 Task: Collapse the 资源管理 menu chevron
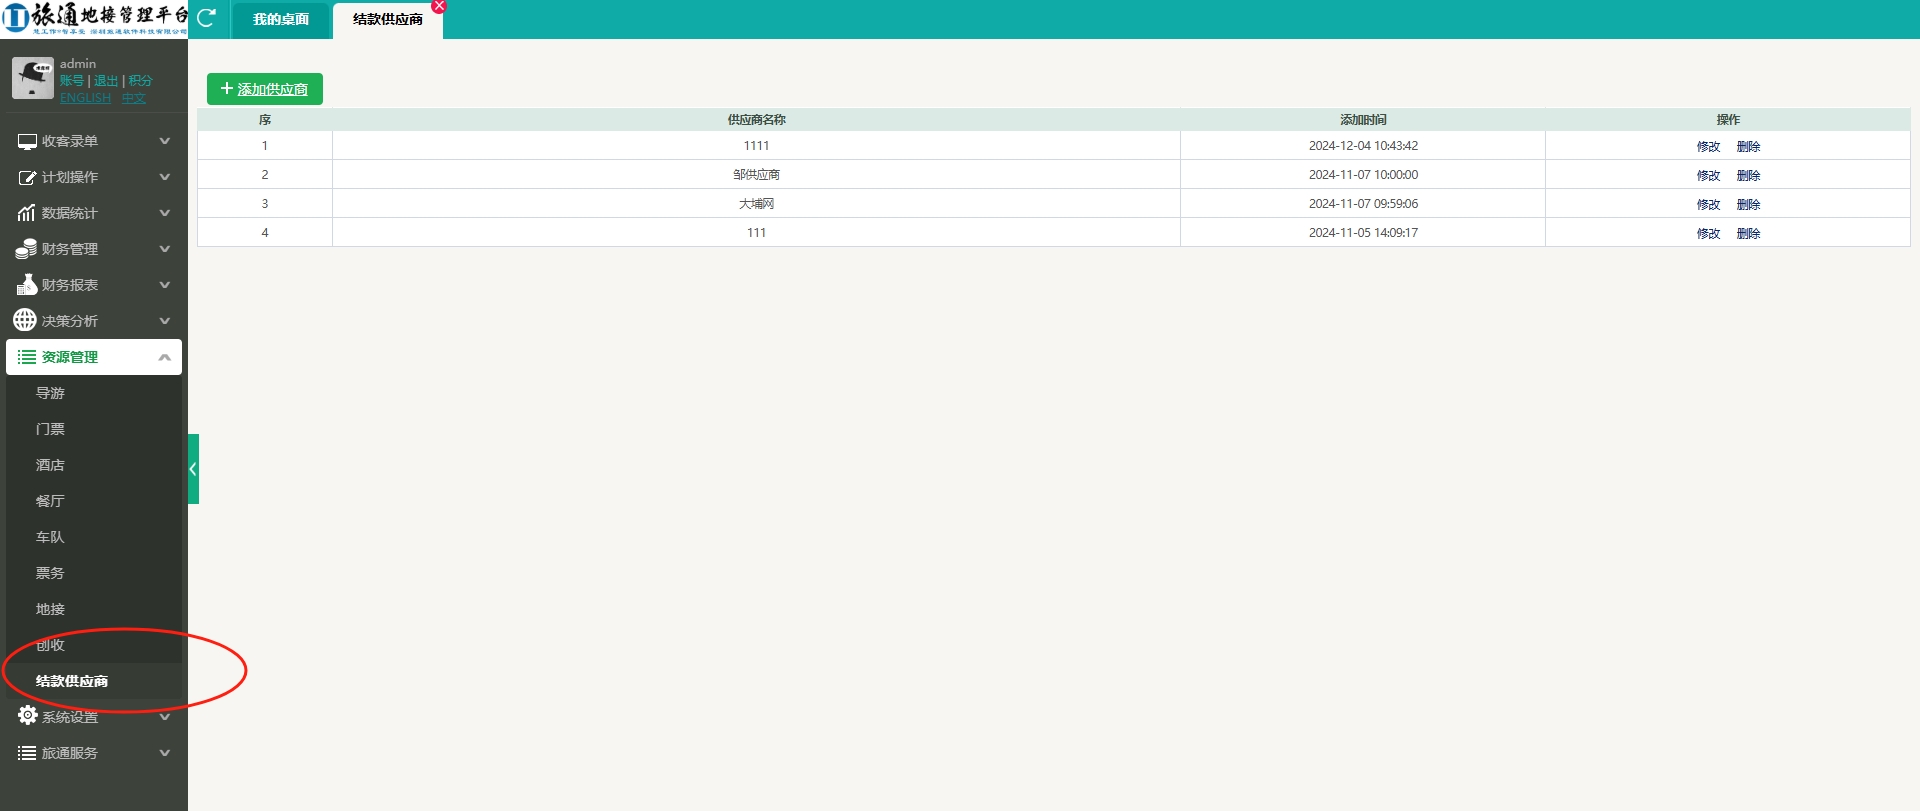[165, 357]
